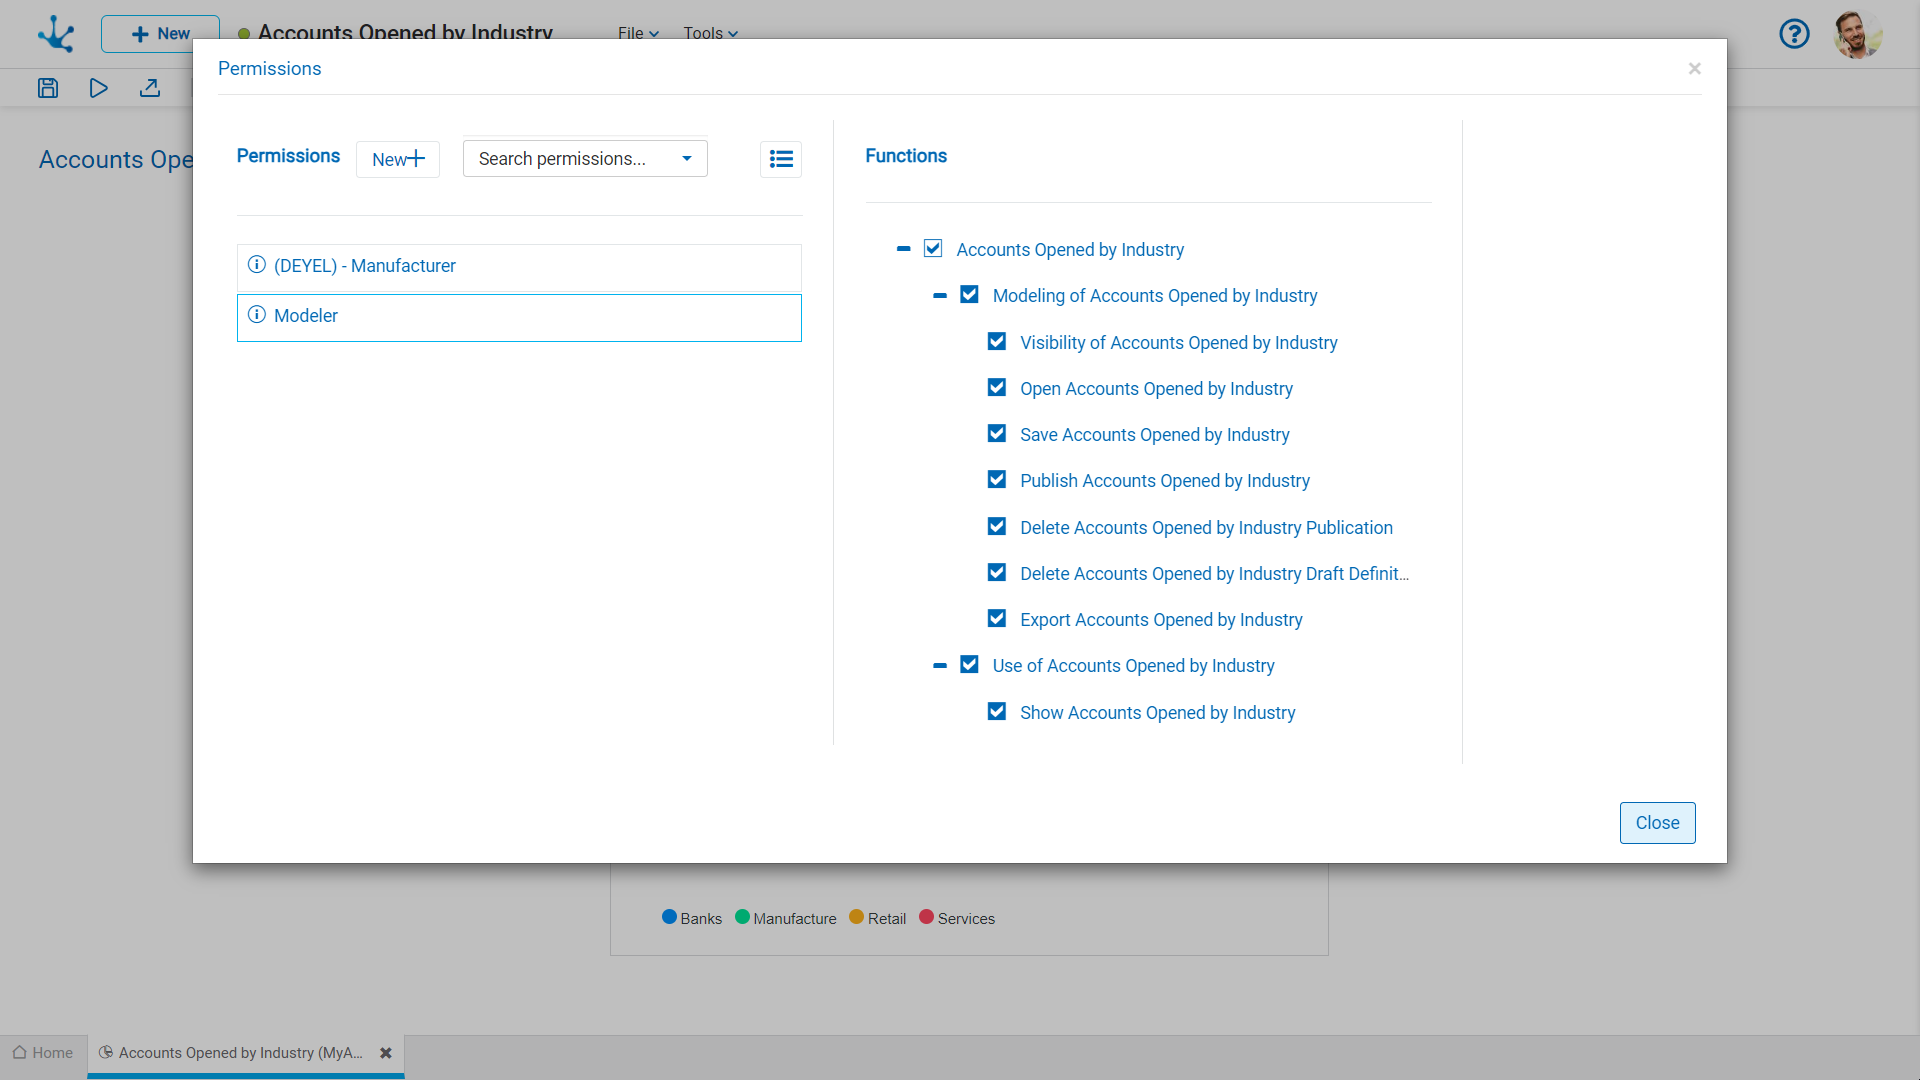Collapse the Modeling of Accounts Opened node
This screenshot has height=1080, width=1920.
click(x=940, y=296)
